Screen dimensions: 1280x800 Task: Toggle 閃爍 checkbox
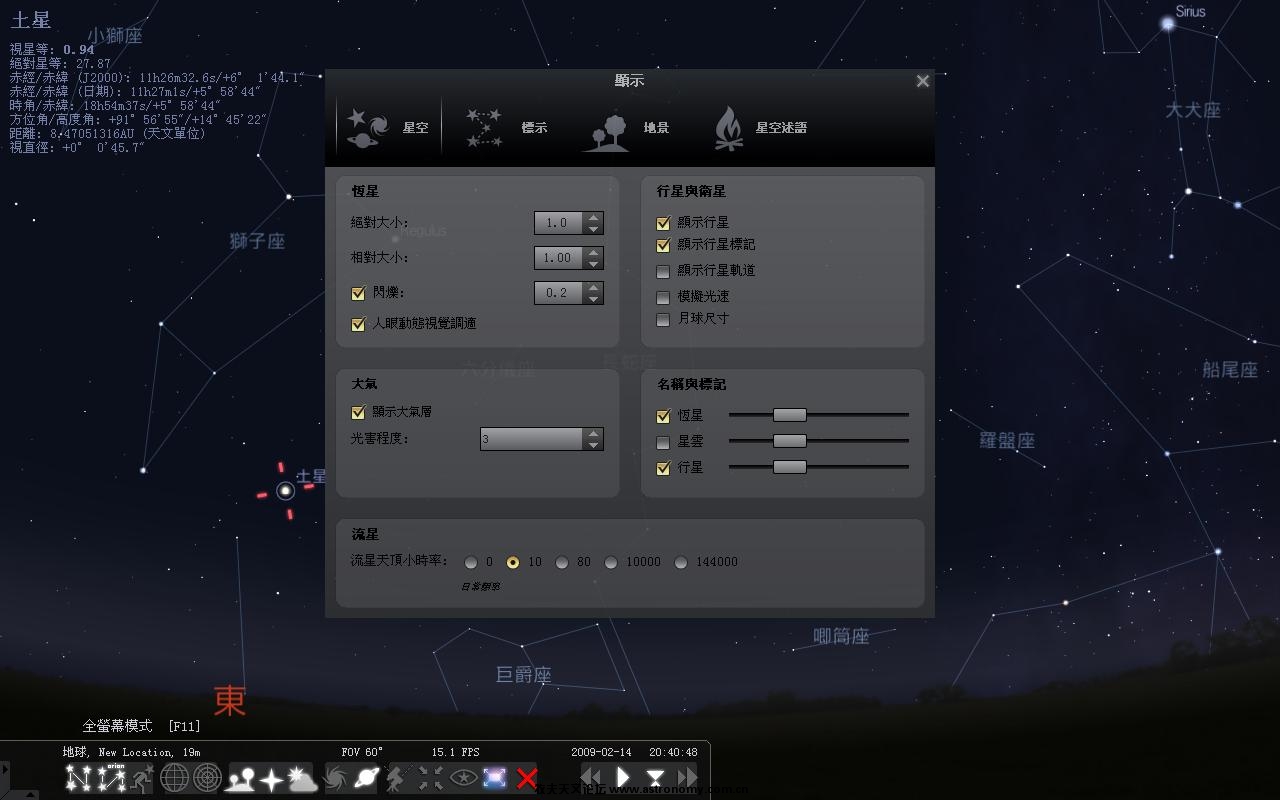358,293
